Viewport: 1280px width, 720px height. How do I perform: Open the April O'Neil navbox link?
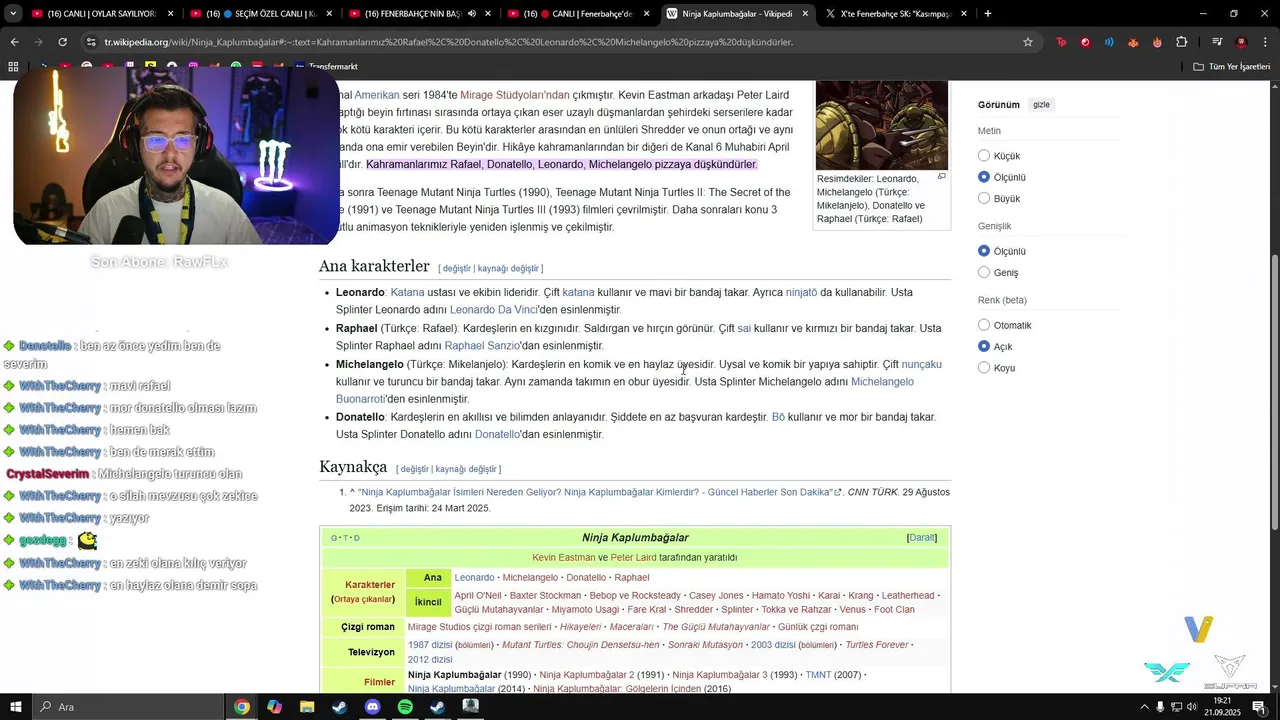pyautogui.click(x=478, y=595)
